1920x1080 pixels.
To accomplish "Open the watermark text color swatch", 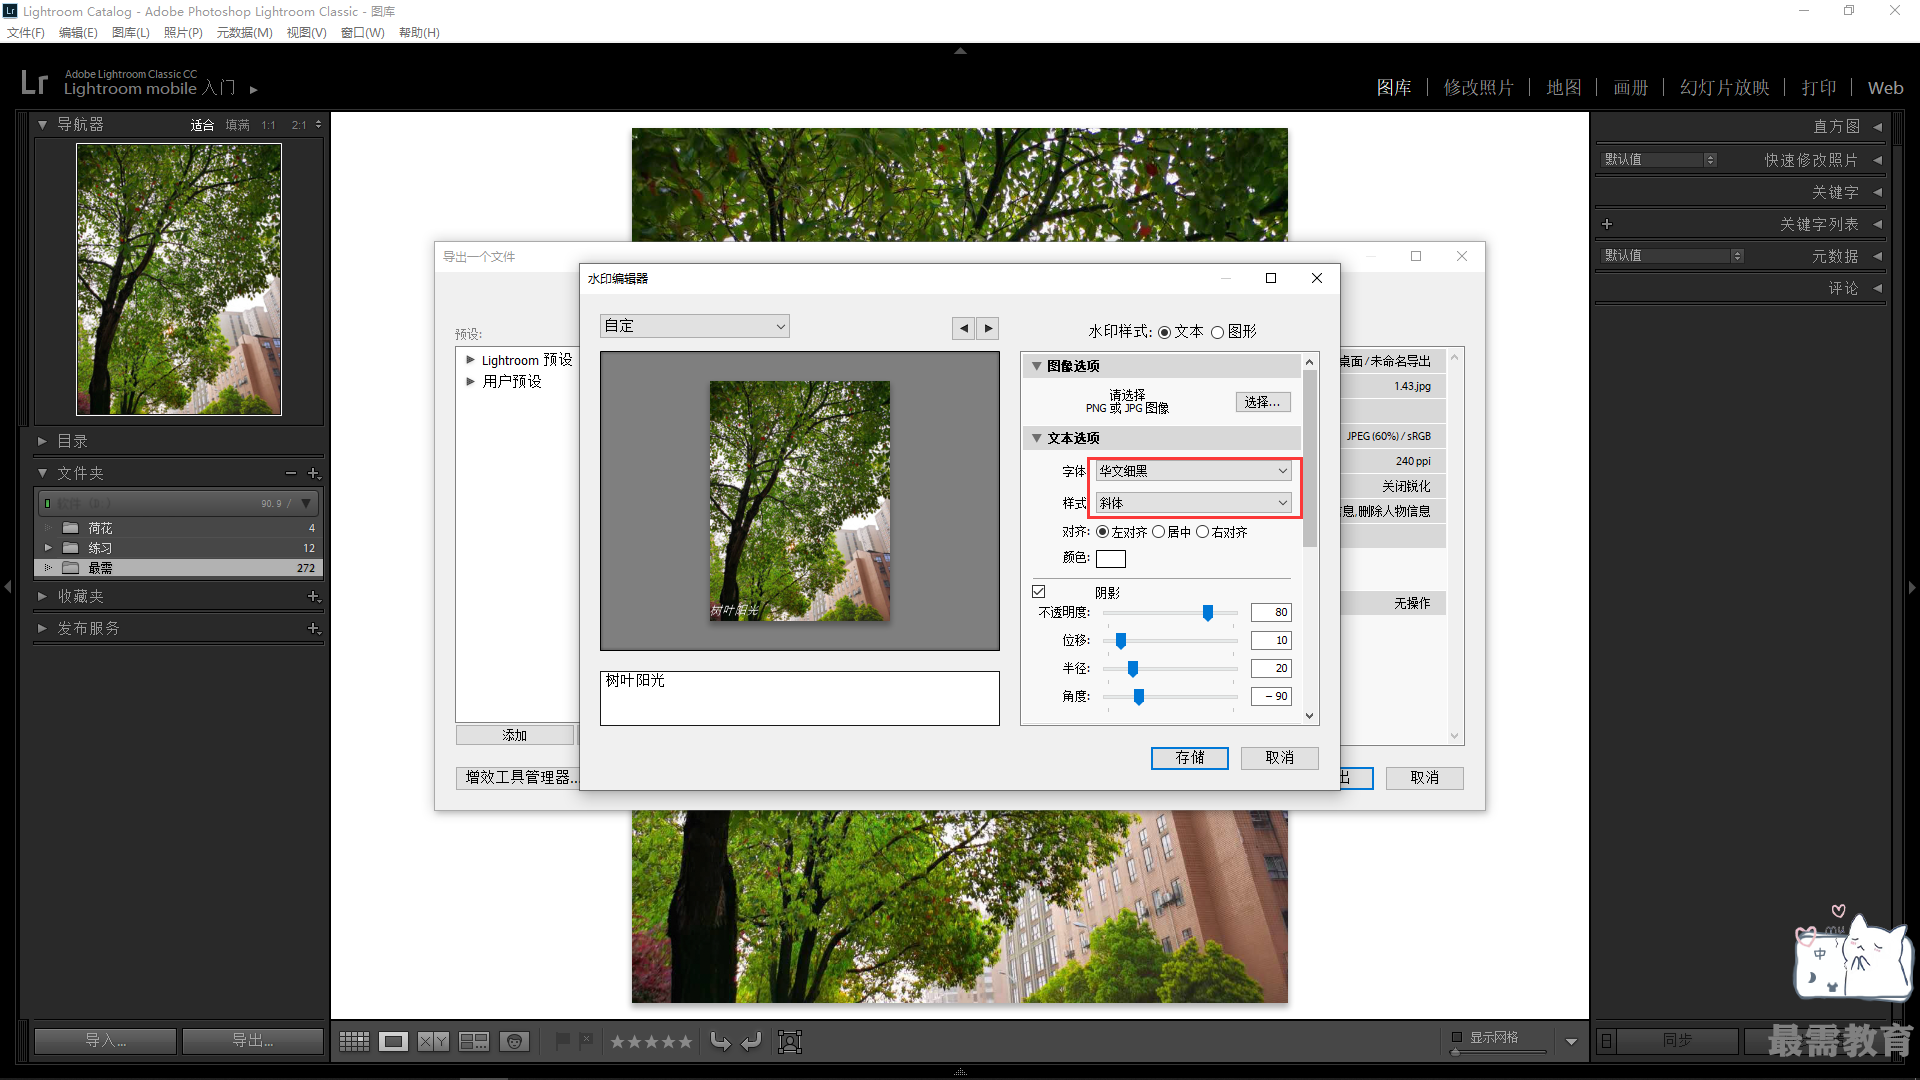I will click(x=1110, y=559).
